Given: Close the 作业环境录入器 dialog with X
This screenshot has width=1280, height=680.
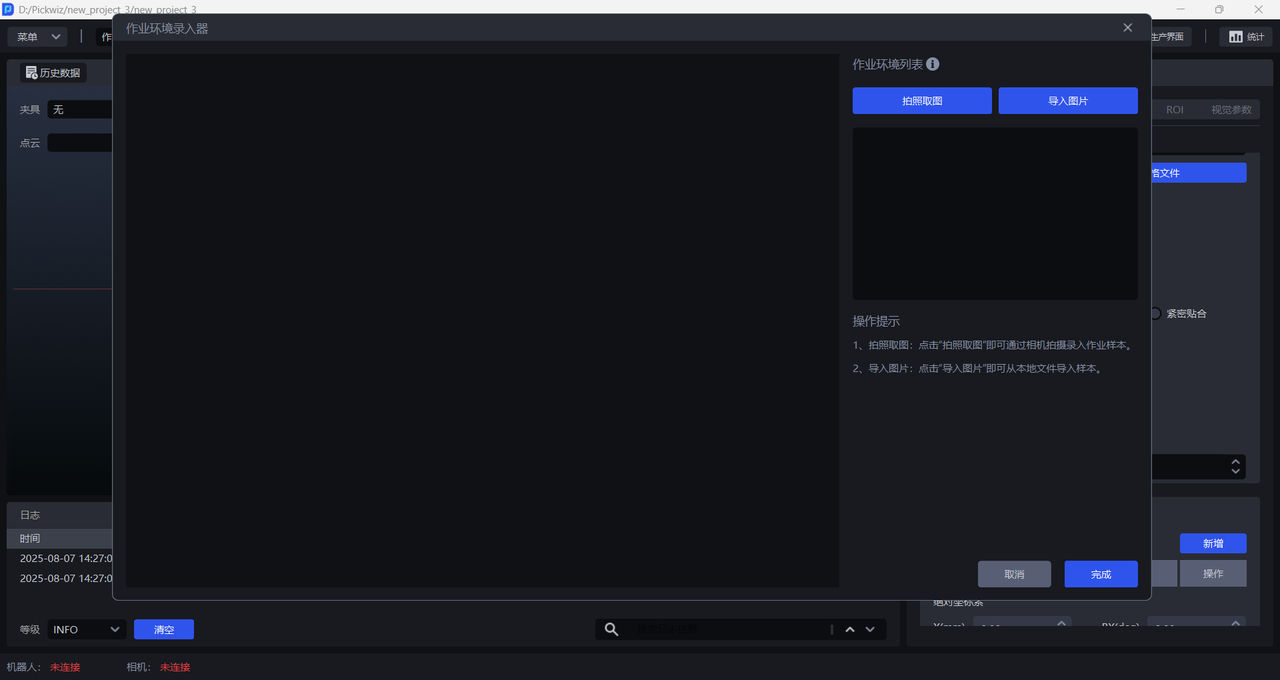Looking at the screenshot, I should (1127, 28).
